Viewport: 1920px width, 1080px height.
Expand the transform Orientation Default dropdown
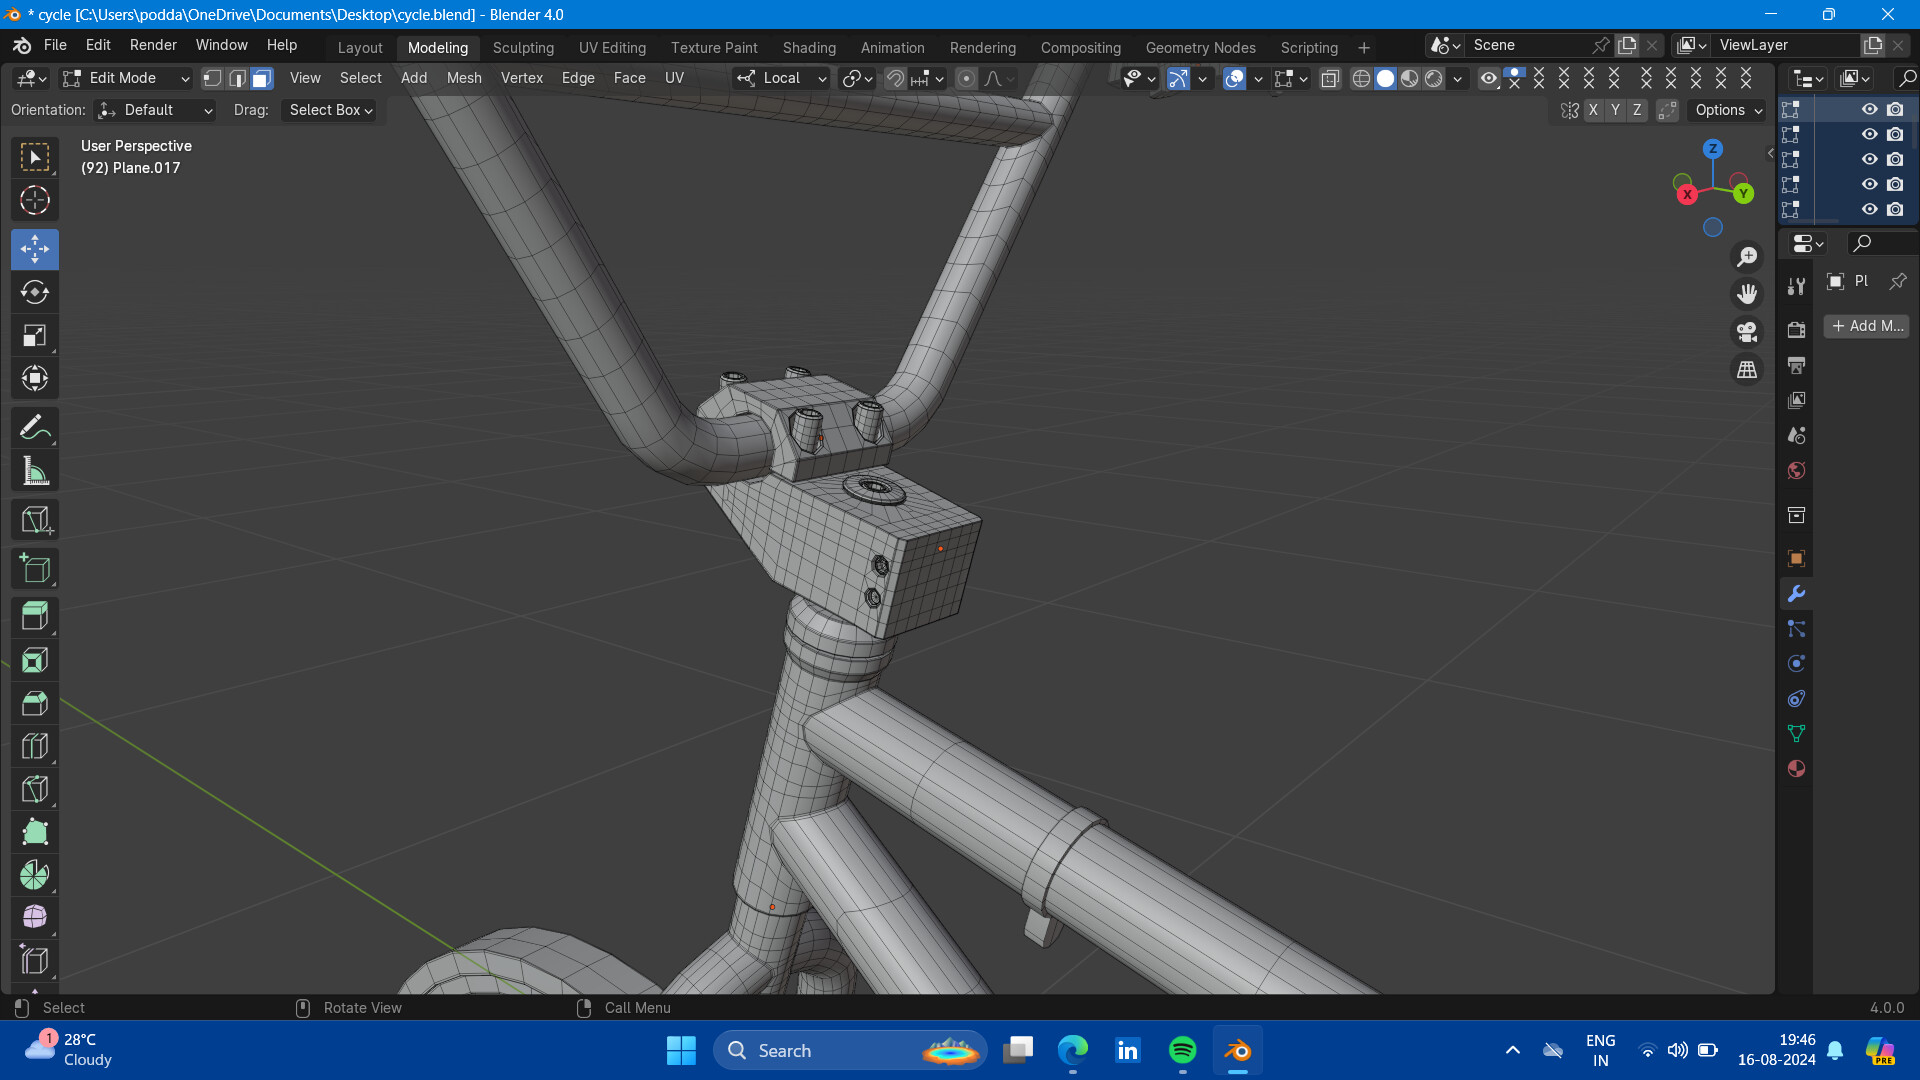tap(154, 110)
